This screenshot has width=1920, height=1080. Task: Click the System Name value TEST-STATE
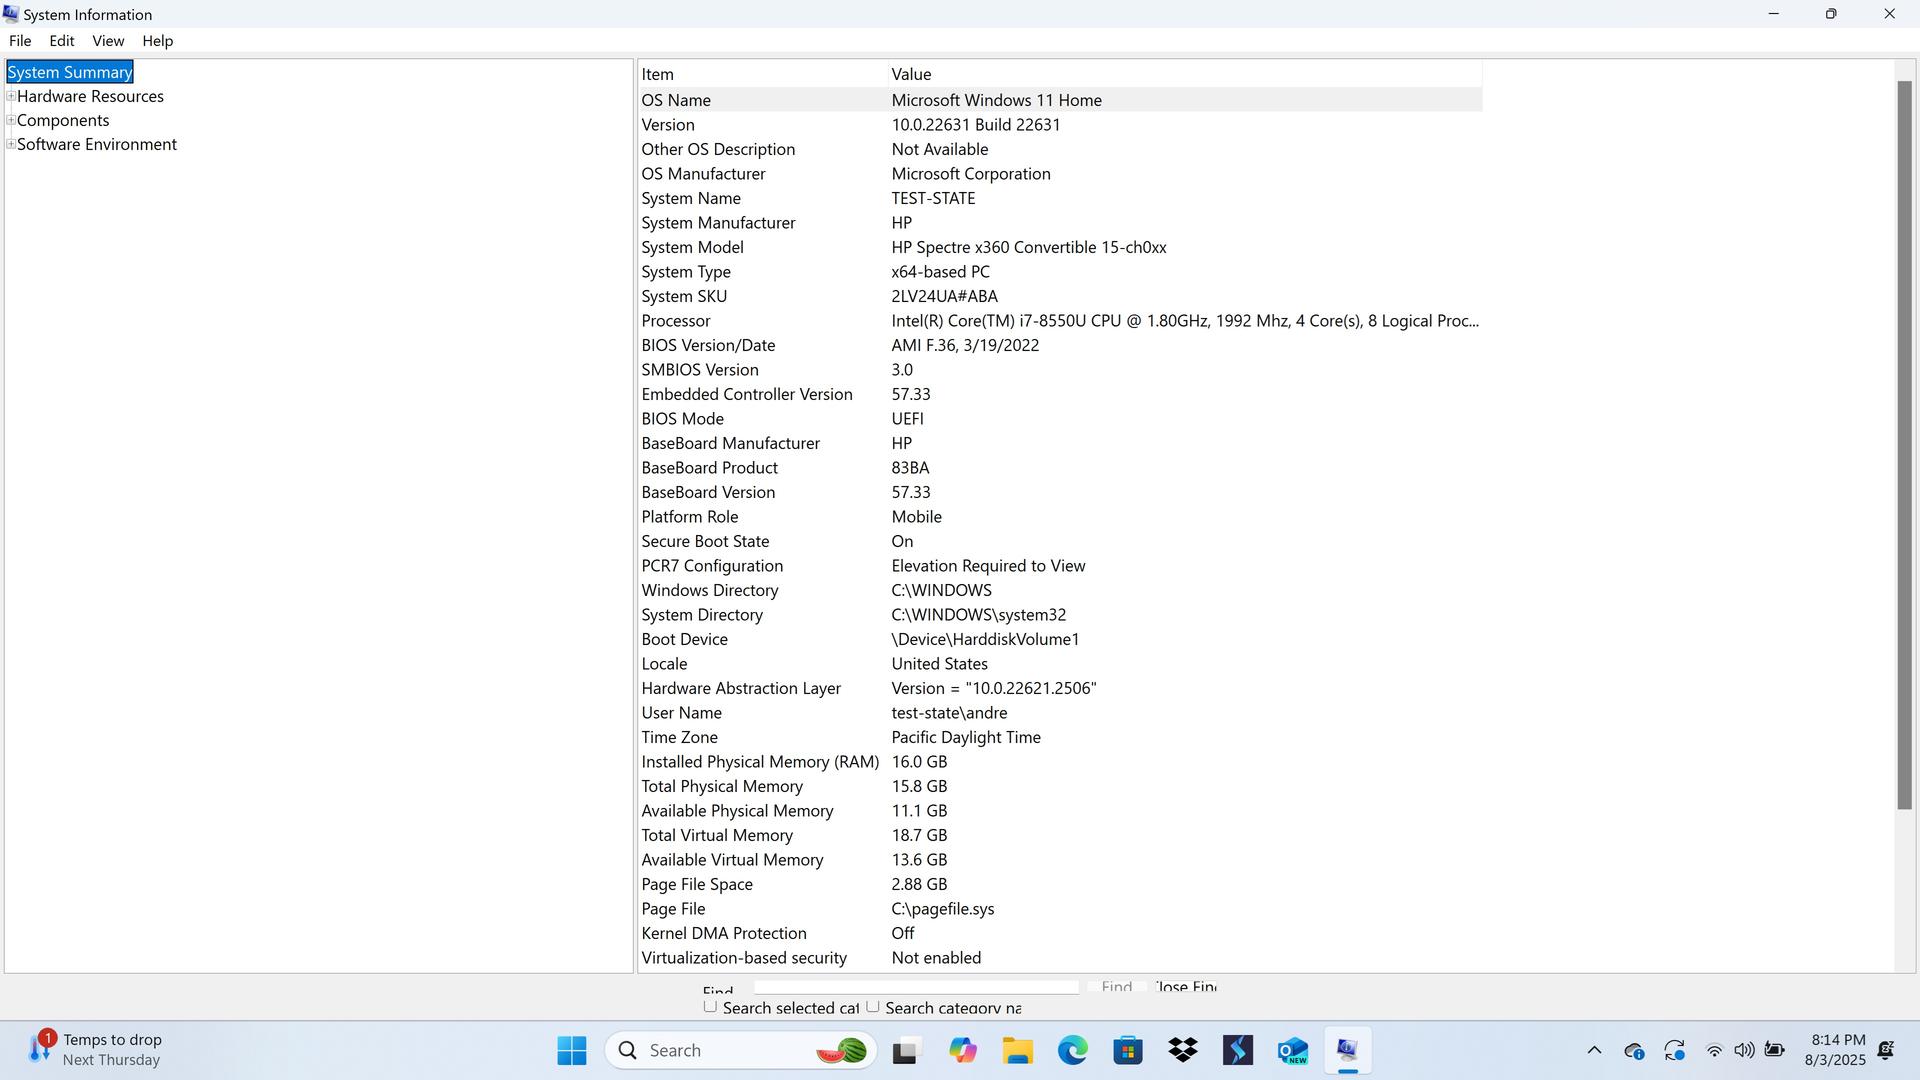click(x=933, y=198)
